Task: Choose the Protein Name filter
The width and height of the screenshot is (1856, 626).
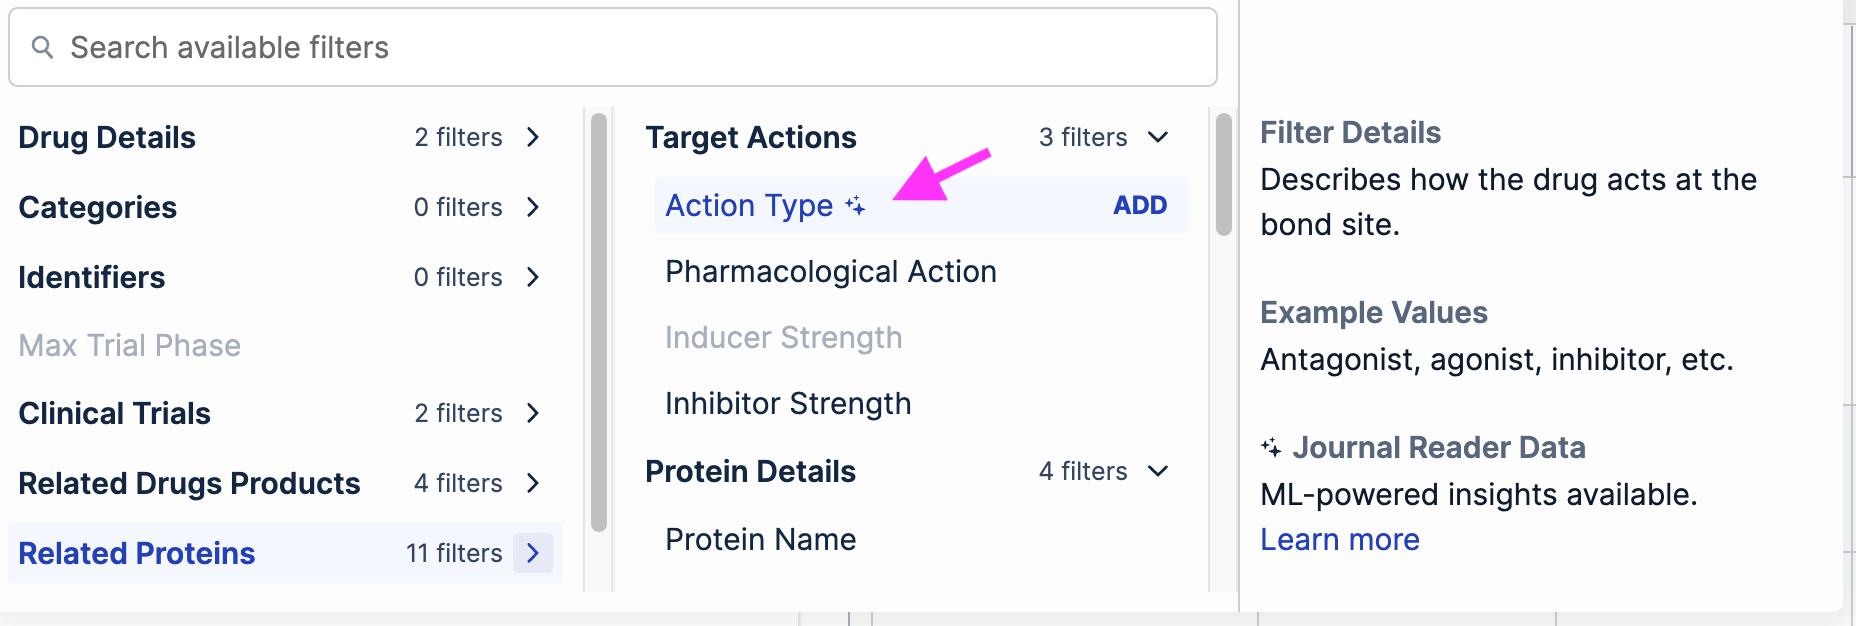Action: click(760, 540)
